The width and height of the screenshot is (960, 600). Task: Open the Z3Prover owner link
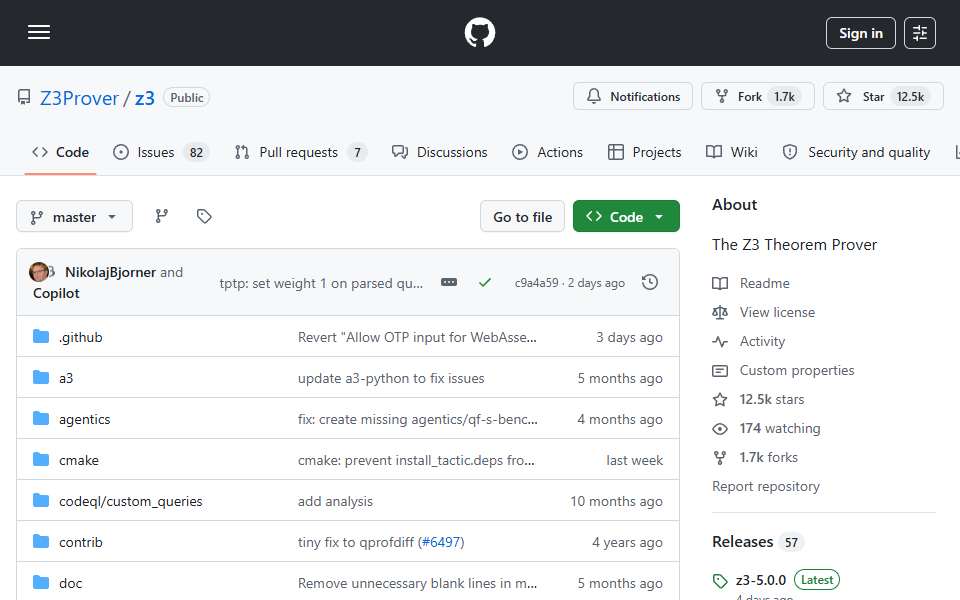80,98
